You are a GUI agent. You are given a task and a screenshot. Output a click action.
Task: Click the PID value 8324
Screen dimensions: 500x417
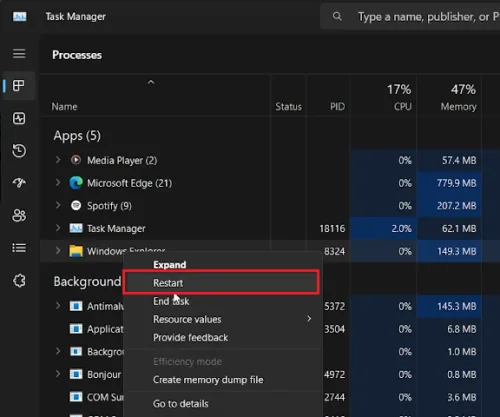(335, 251)
